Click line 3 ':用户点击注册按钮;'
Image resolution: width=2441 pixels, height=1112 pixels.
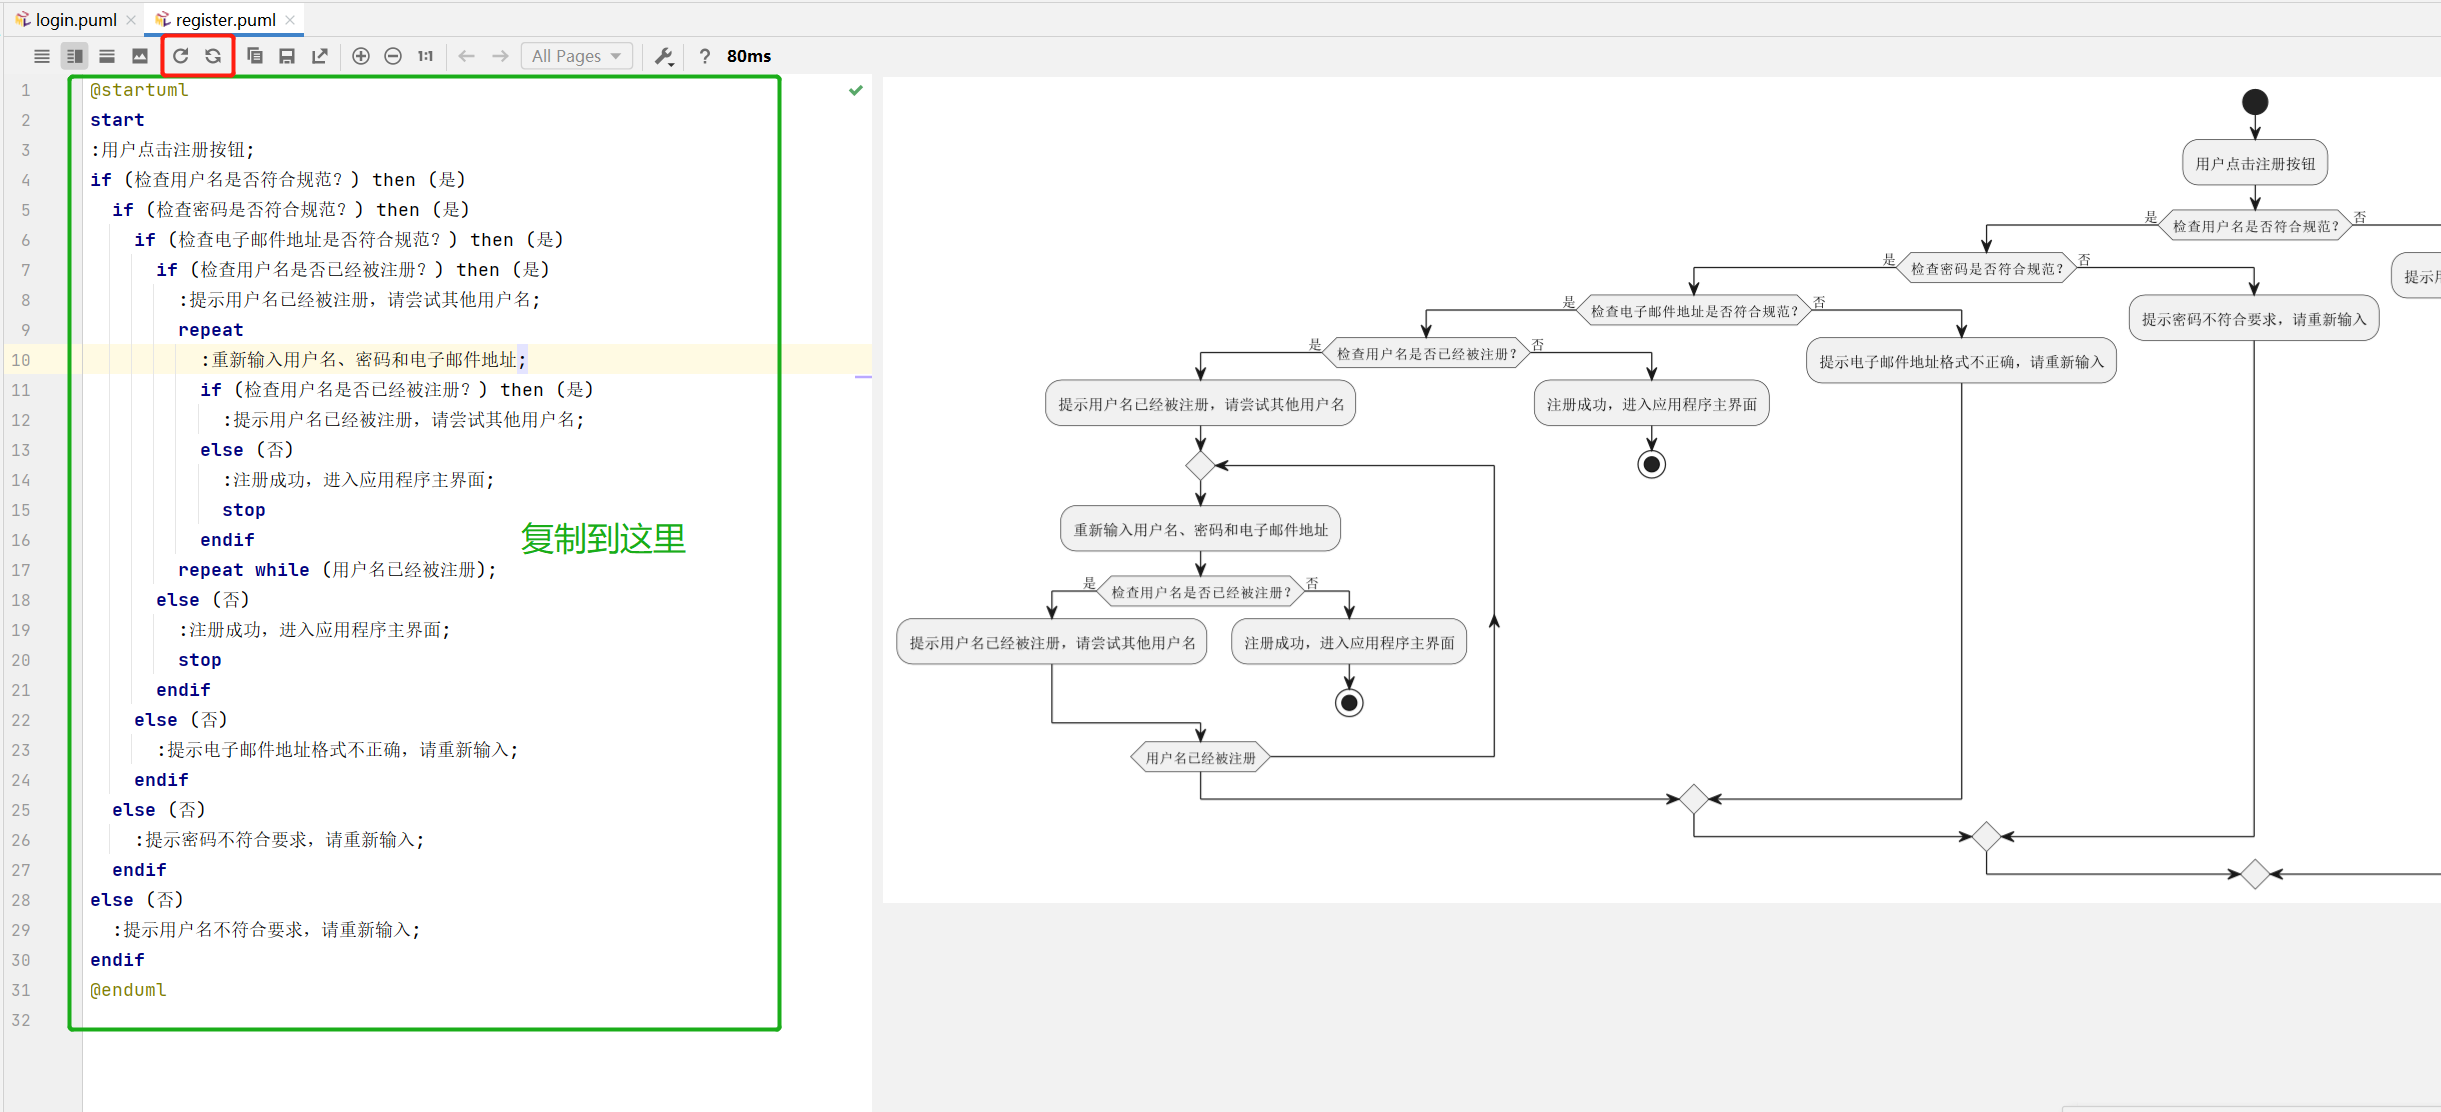pos(172,150)
